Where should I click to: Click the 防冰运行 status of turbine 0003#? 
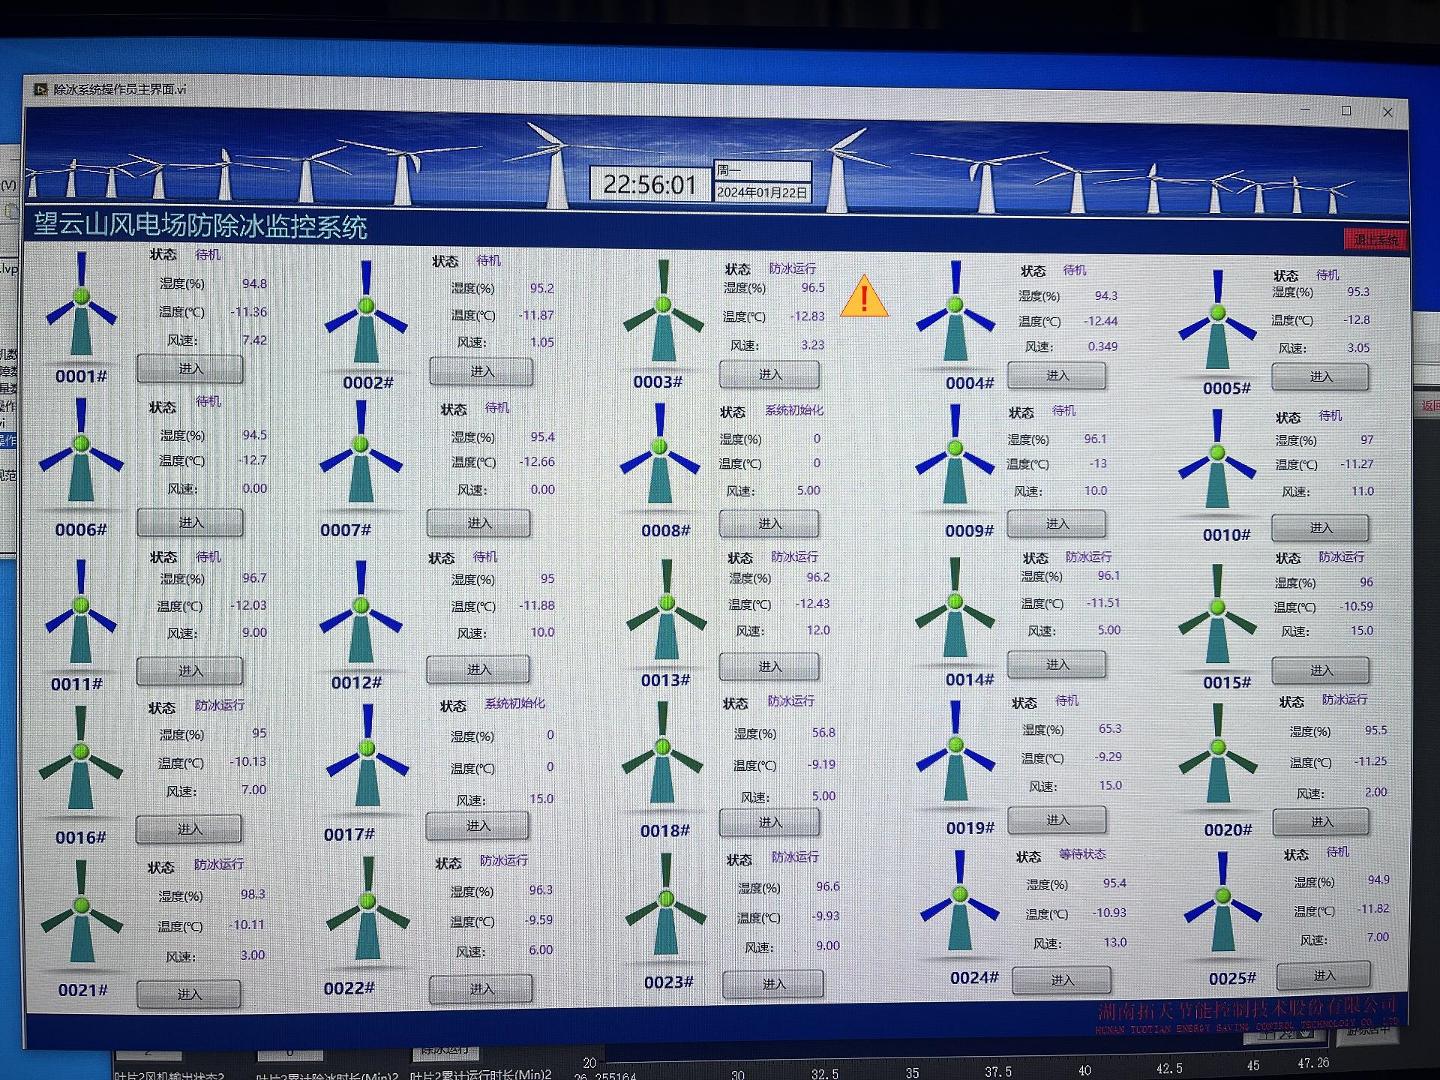(x=792, y=268)
